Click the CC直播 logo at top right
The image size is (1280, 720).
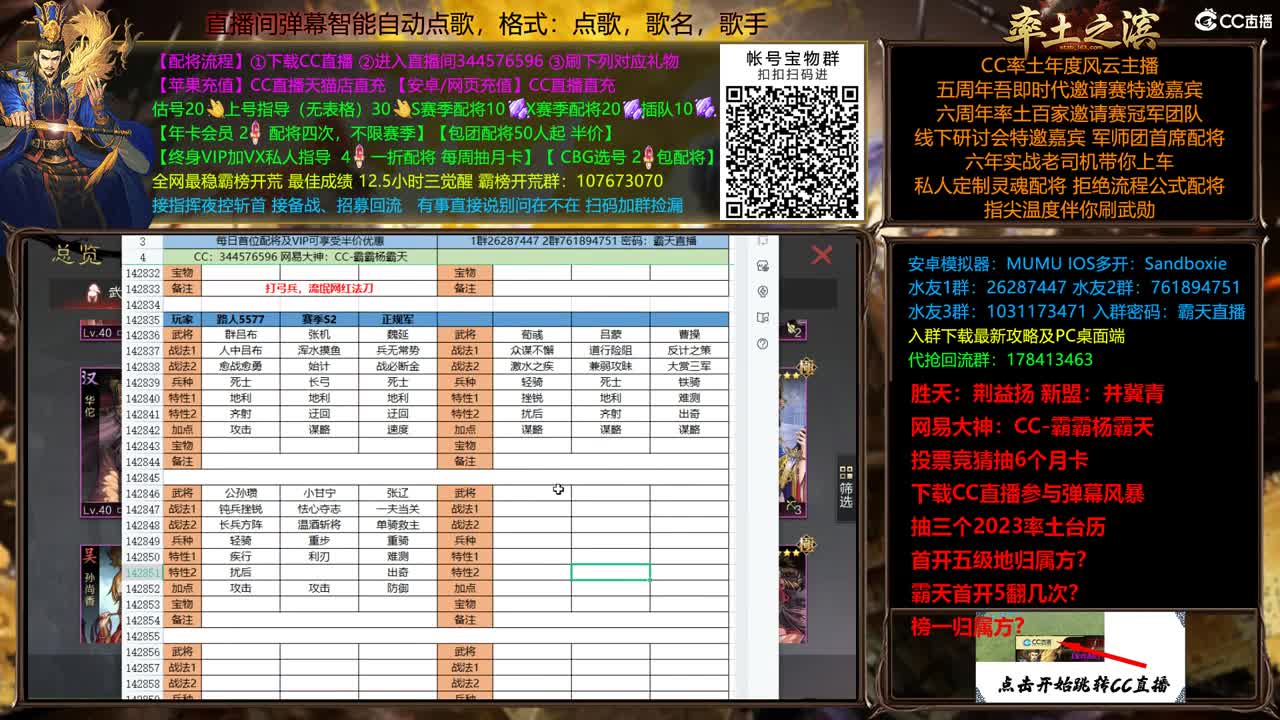(x=1234, y=20)
